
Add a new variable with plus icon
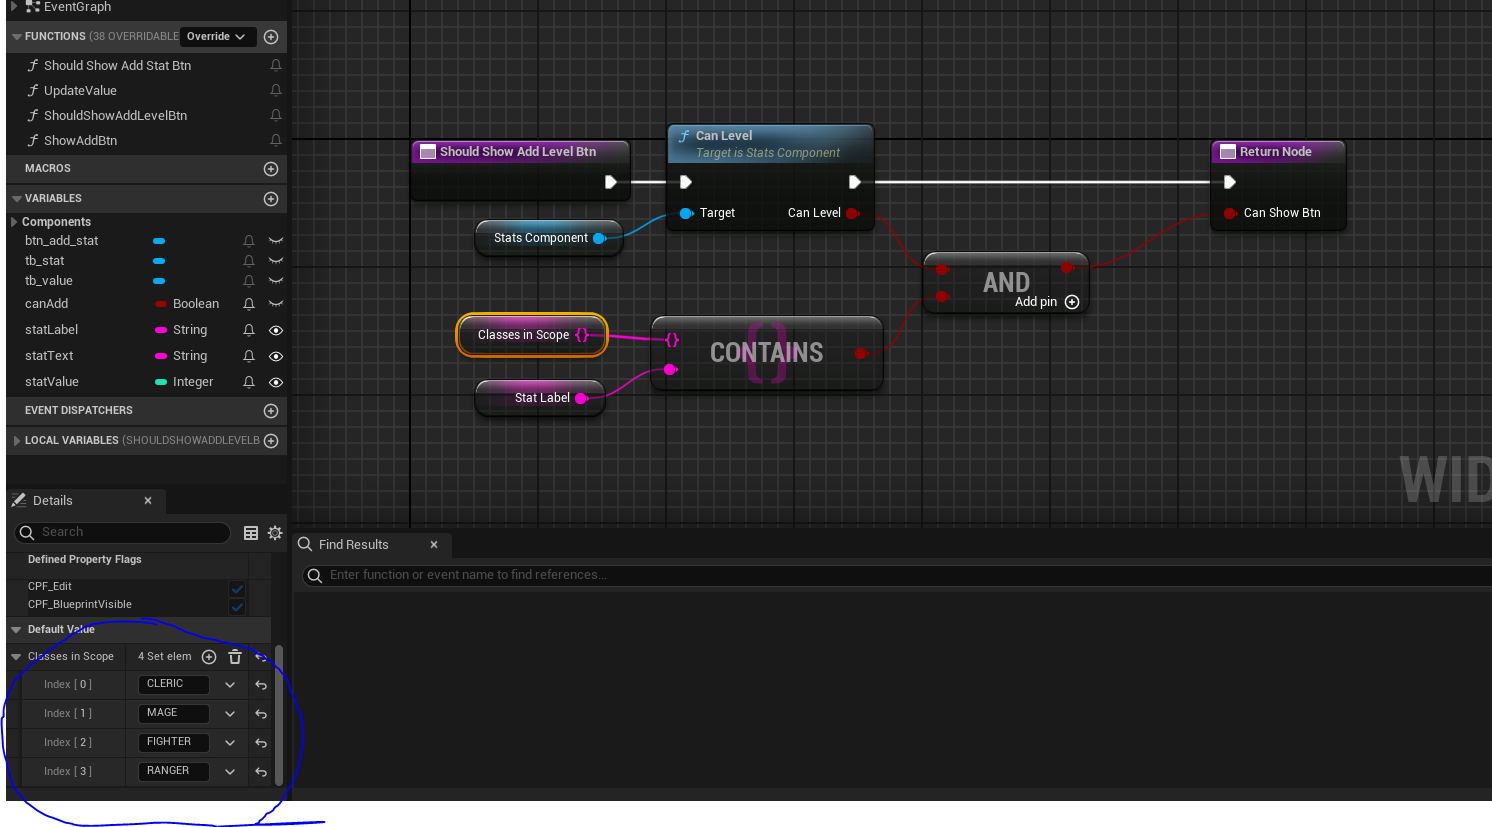click(271, 199)
